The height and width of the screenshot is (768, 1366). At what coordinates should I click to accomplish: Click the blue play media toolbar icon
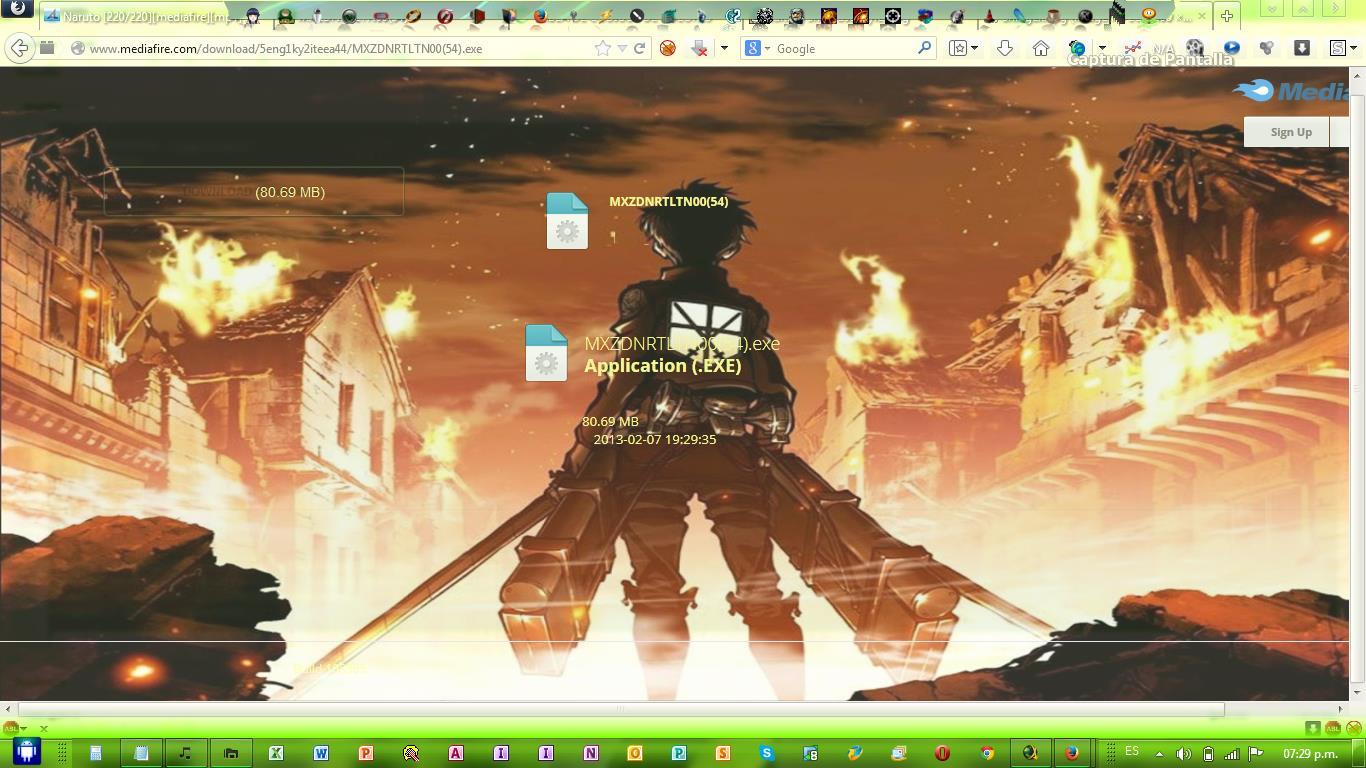(1232, 48)
